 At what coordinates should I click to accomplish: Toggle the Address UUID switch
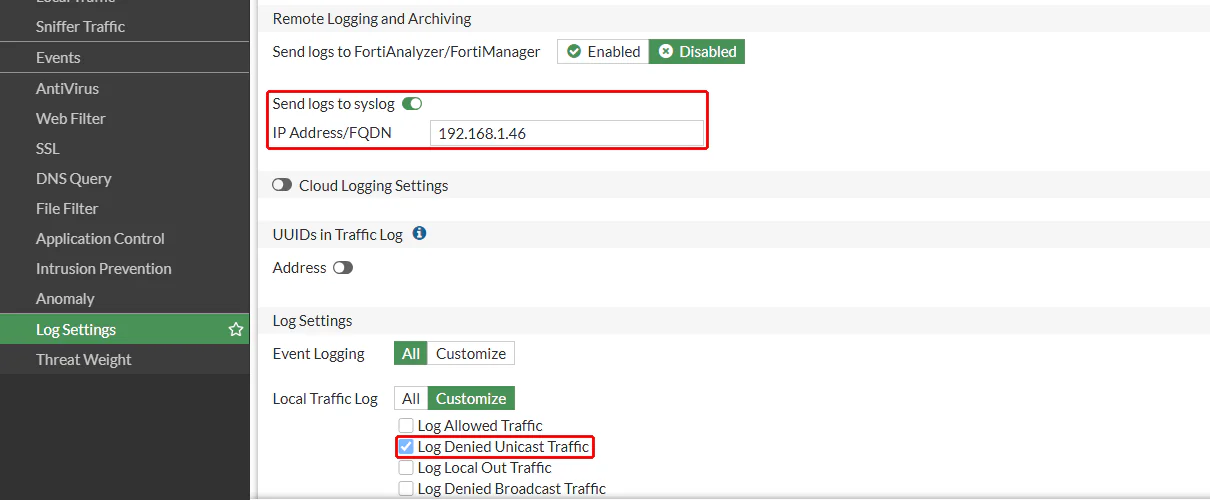tap(343, 268)
